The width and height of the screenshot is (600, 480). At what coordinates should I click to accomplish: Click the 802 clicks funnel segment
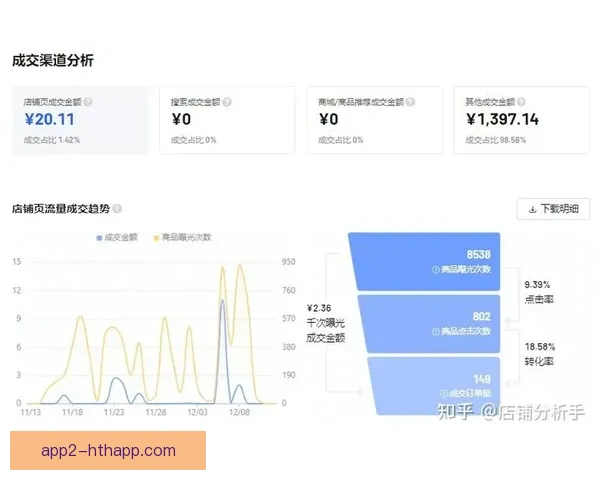(x=430, y=324)
